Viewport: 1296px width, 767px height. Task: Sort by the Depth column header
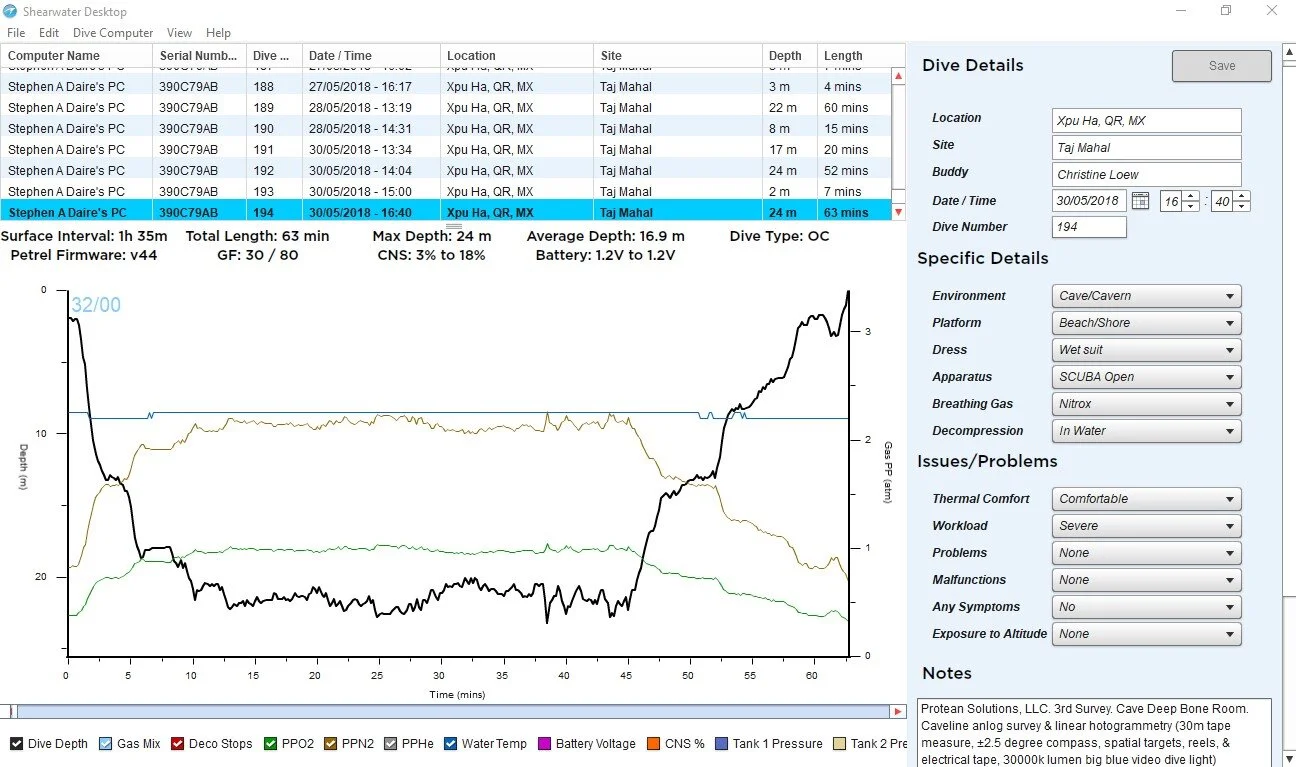[790, 56]
